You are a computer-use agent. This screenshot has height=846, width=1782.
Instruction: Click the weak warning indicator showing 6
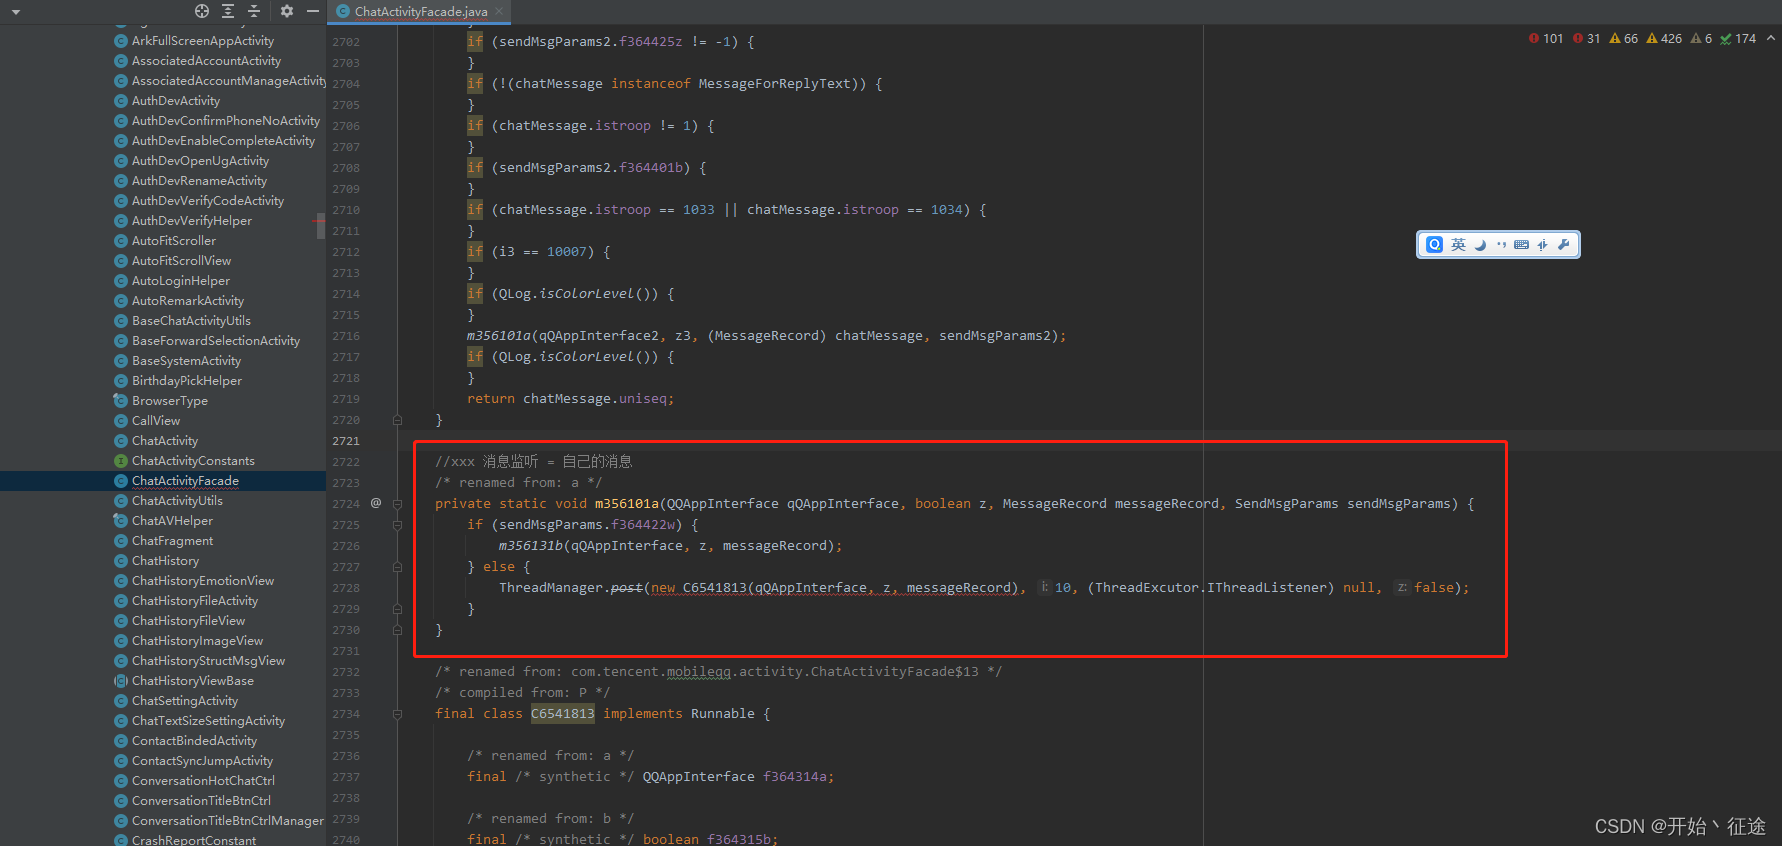[1701, 39]
